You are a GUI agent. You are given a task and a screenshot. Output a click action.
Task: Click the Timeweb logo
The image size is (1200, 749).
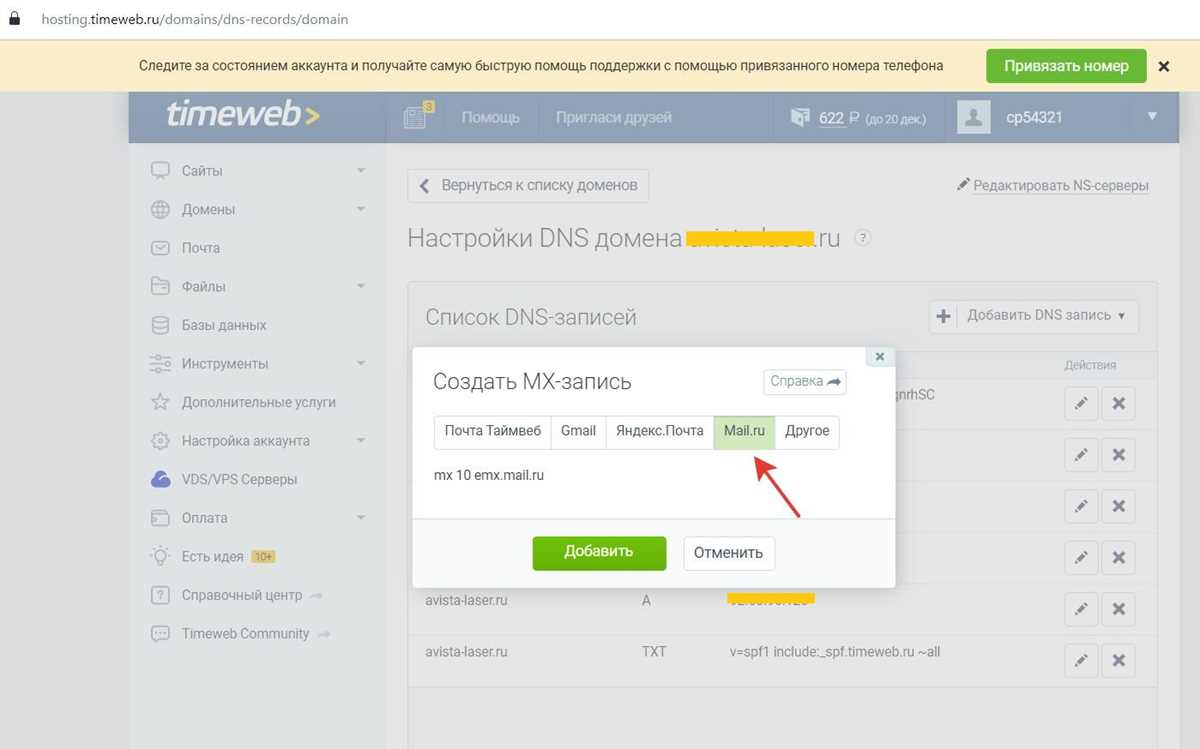[243, 116]
